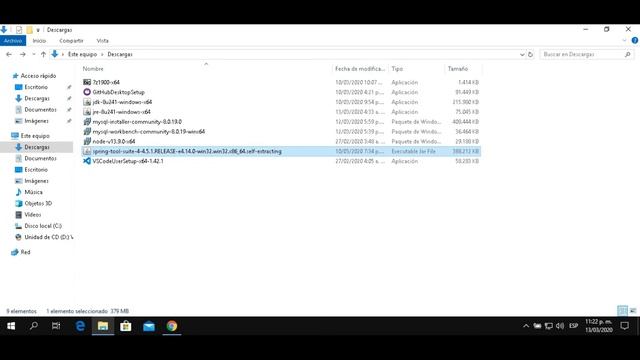Image resolution: width=640 pixels, height=360 pixels.
Task: Sort by the Tipo column header
Action: click(x=397, y=69)
